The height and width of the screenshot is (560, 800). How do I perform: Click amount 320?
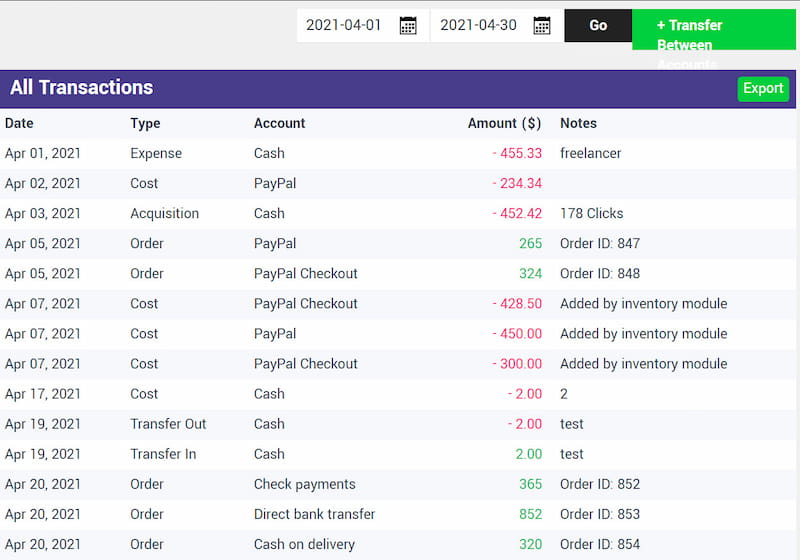click(x=531, y=545)
